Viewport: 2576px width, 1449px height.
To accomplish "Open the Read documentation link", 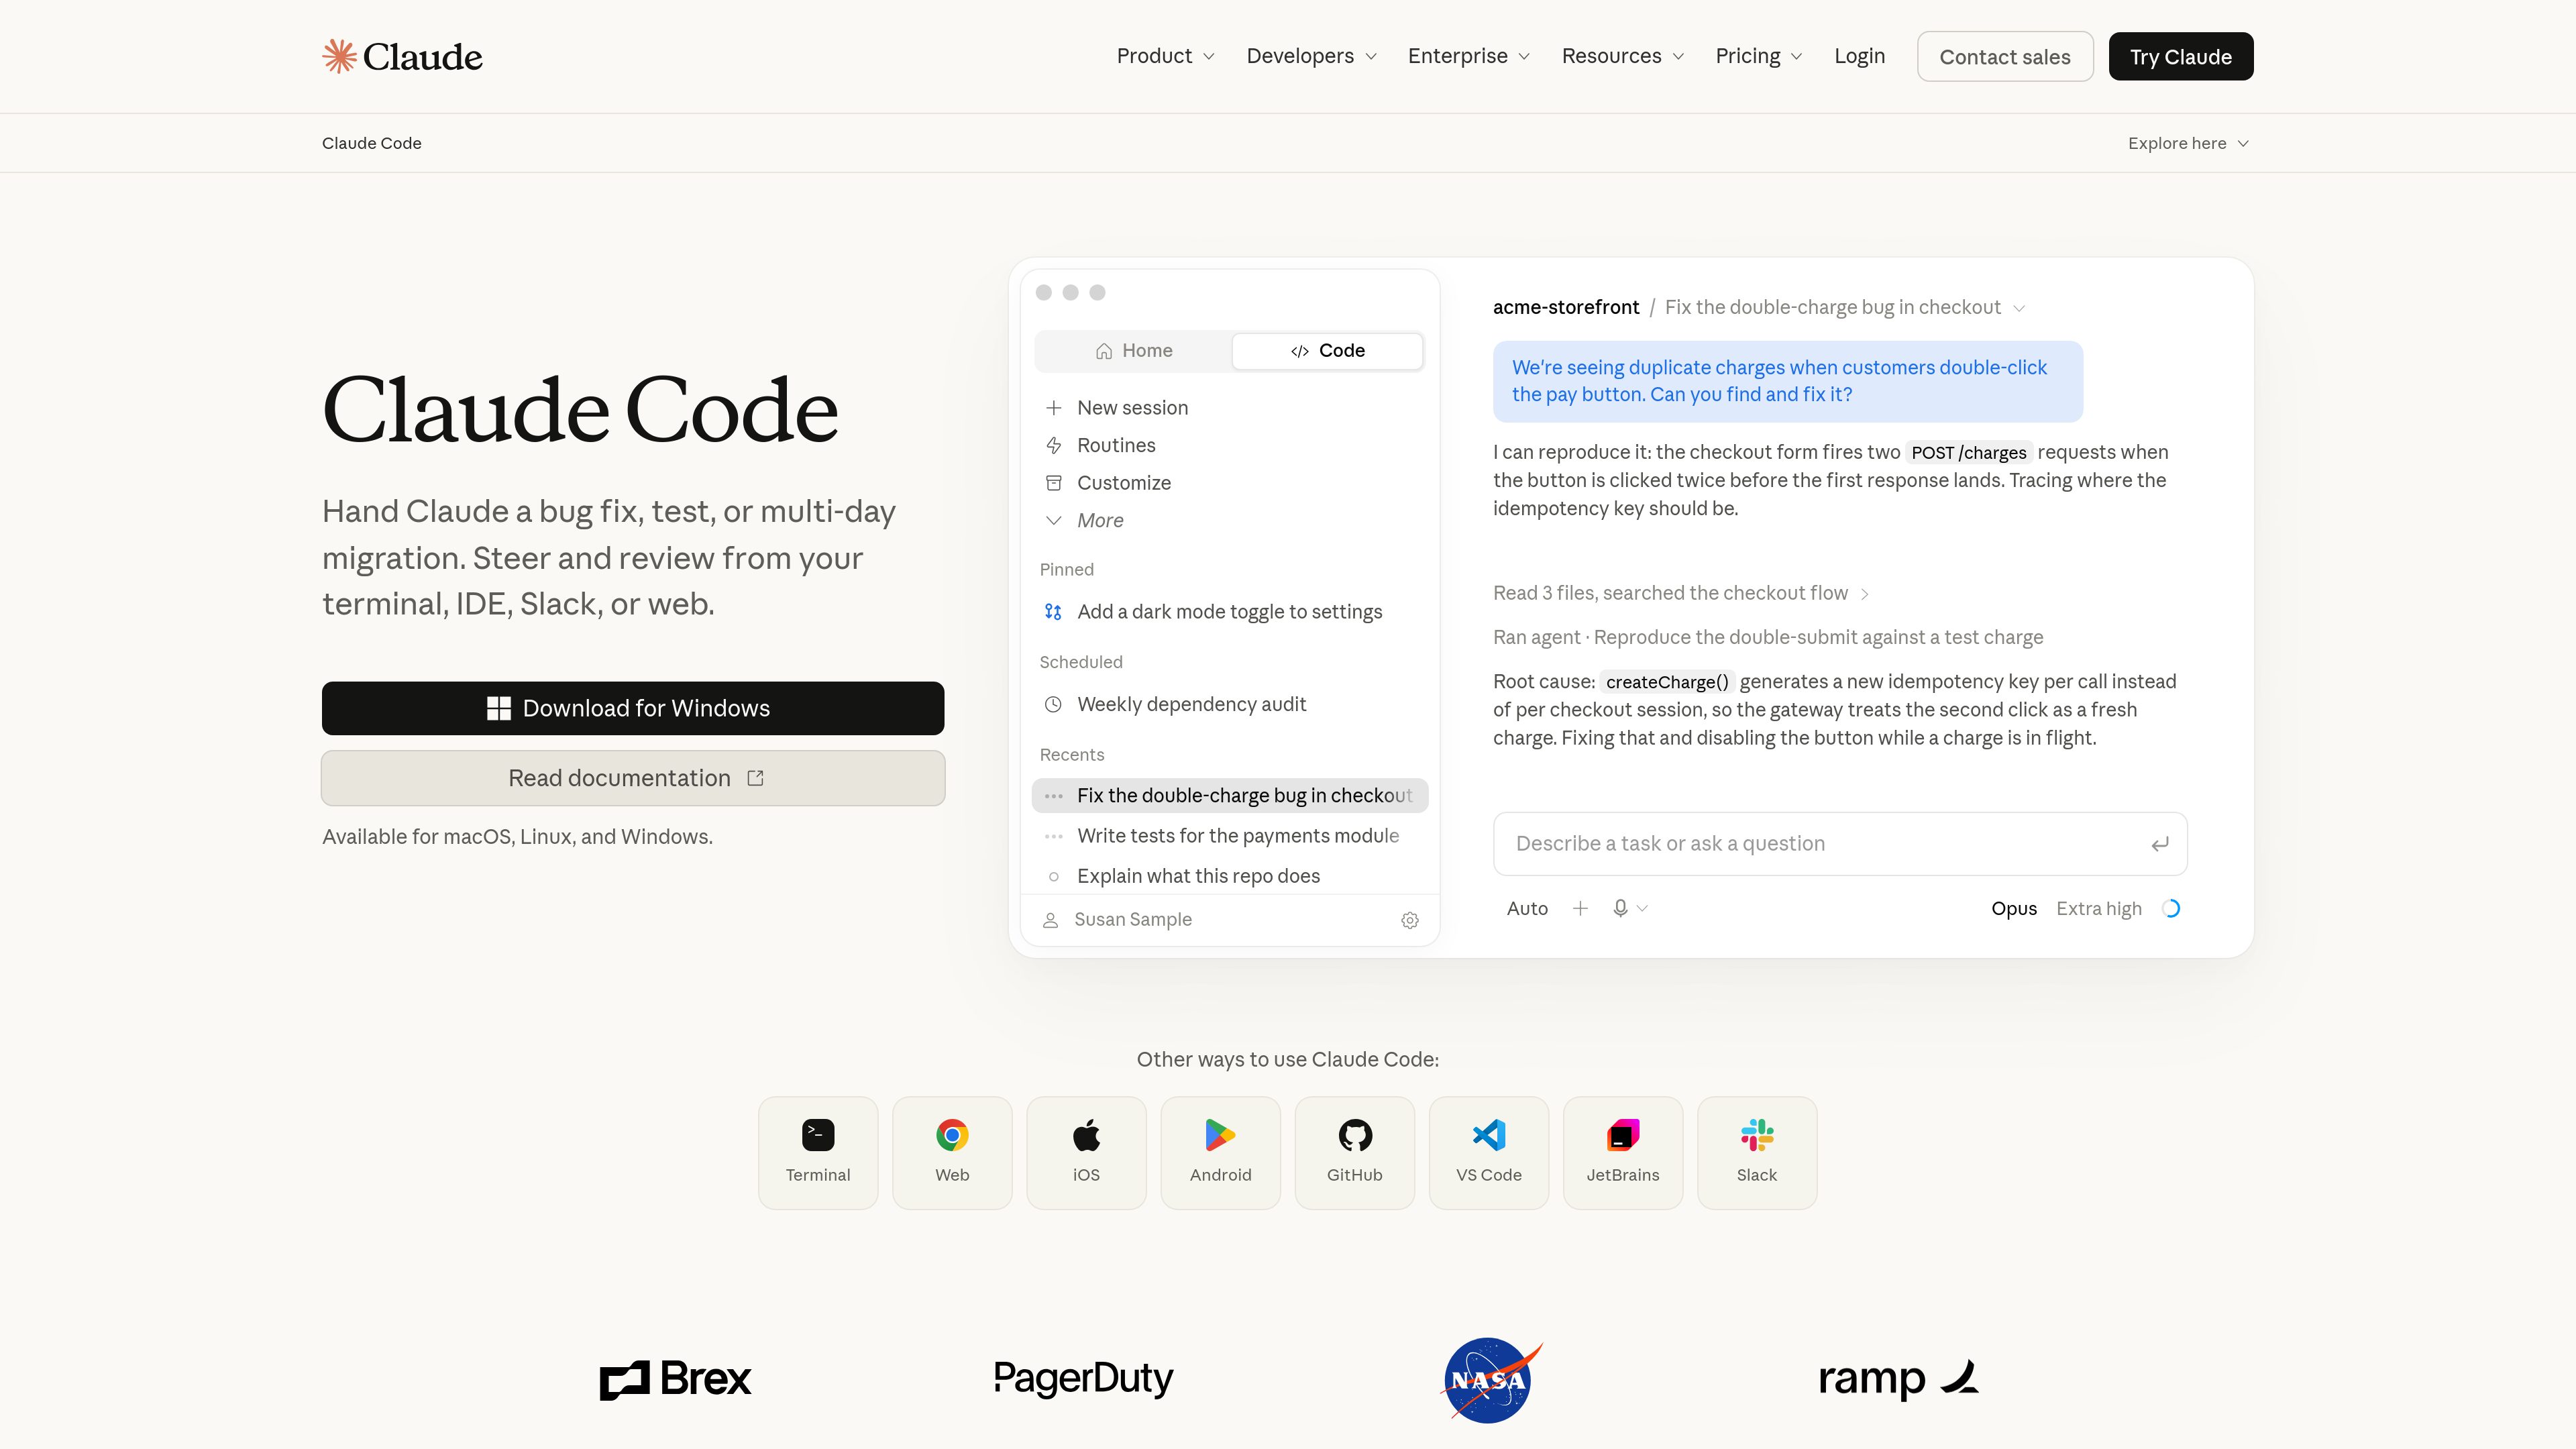I will point(633,778).
